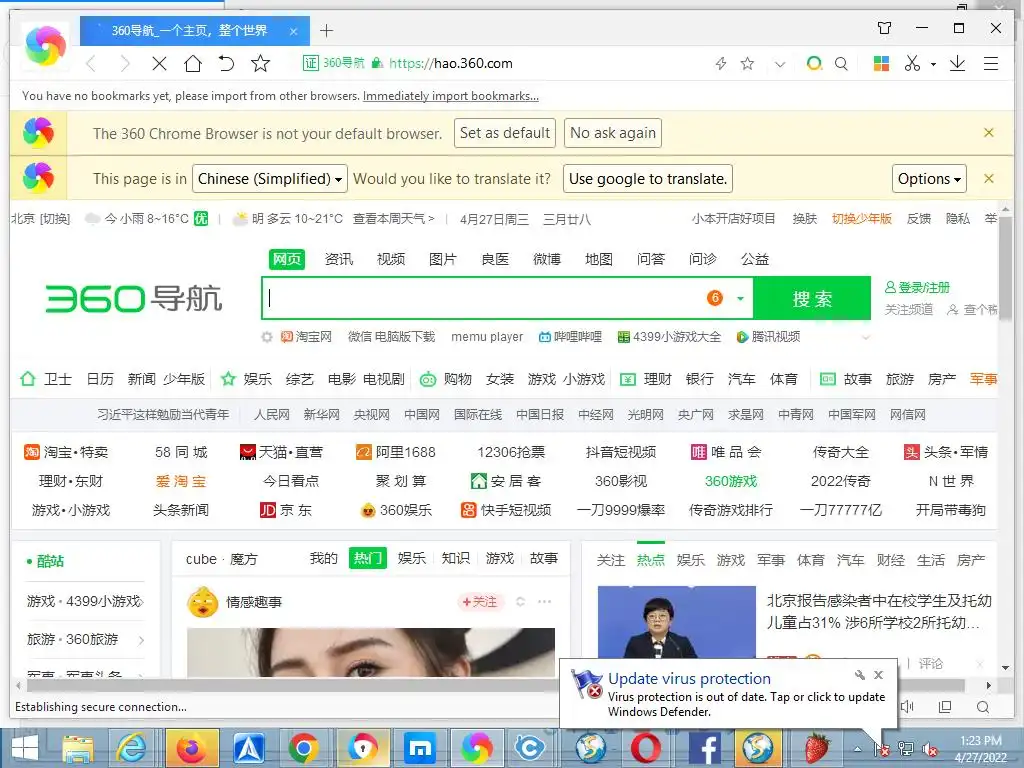Image resolution: width=1024 pixels, height=768 pixels.
Task: Click the Update virus protection notification
Action: pyautogui.click(x=728, y=695)
